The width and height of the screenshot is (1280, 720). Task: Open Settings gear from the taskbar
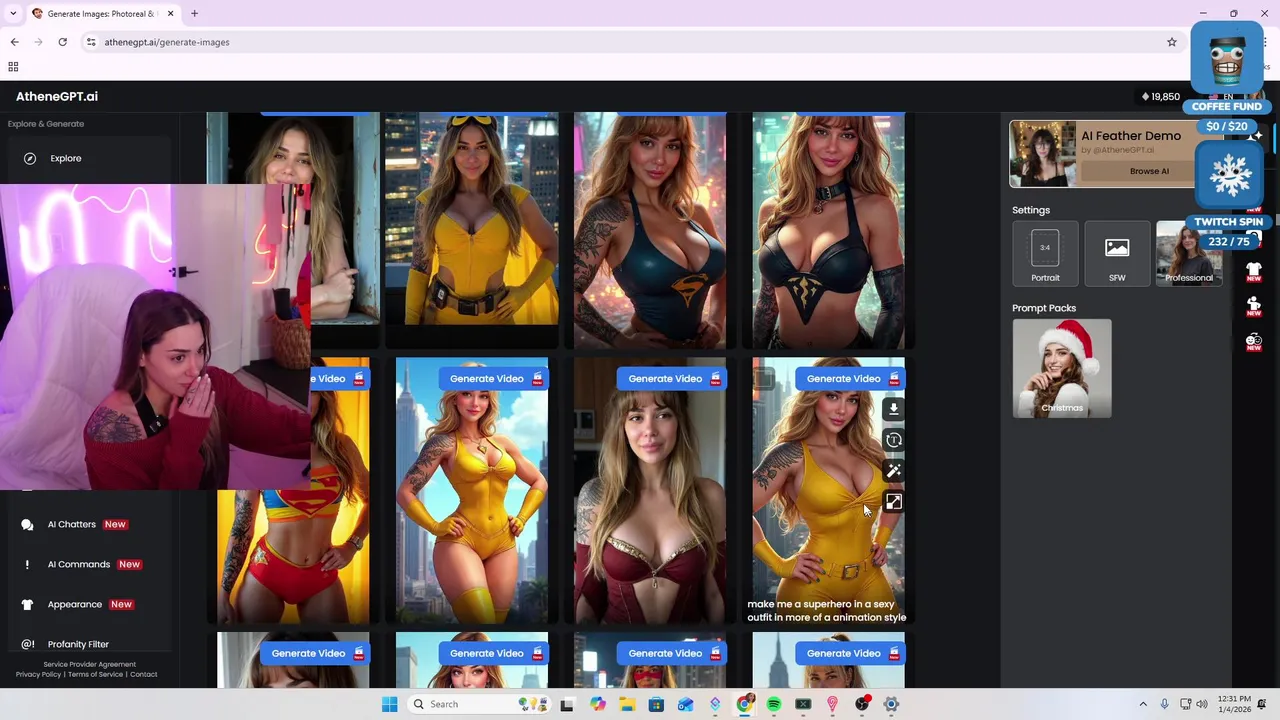tap(891, 704)
